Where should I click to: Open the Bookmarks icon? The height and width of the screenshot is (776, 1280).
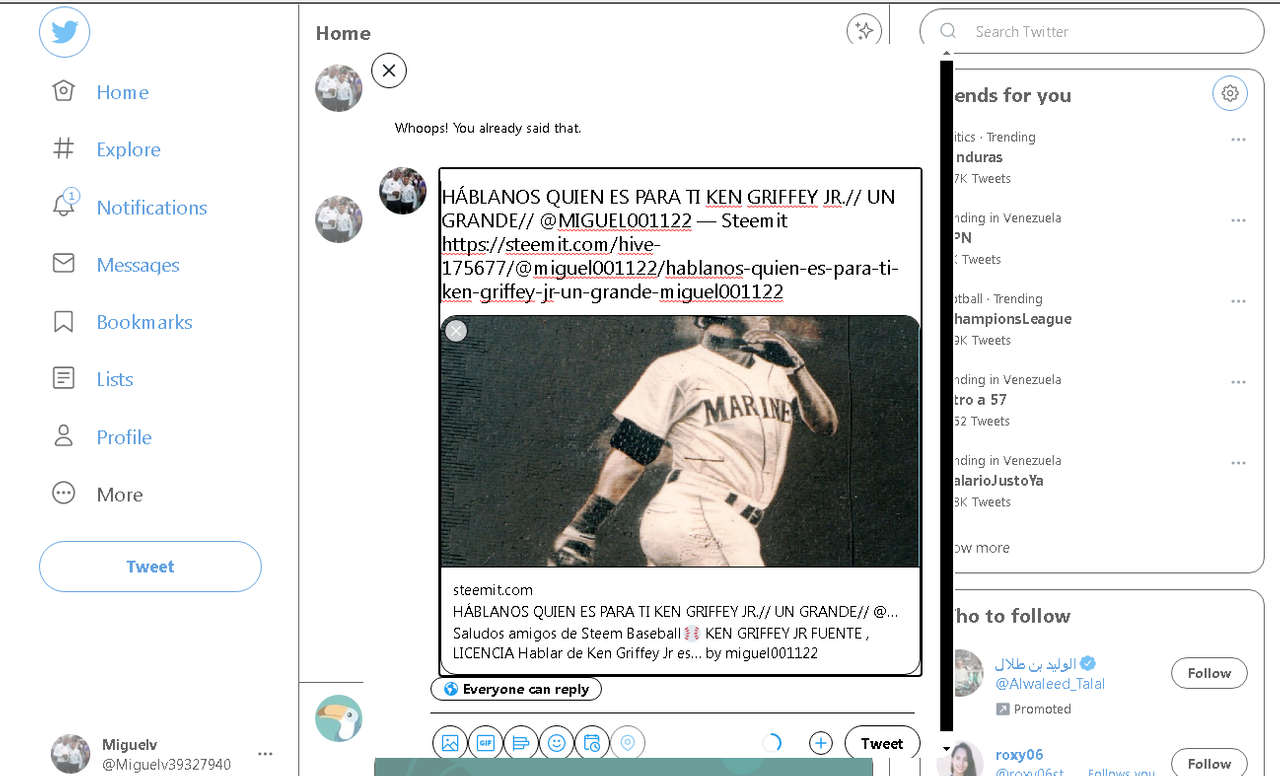pos(63,322)
